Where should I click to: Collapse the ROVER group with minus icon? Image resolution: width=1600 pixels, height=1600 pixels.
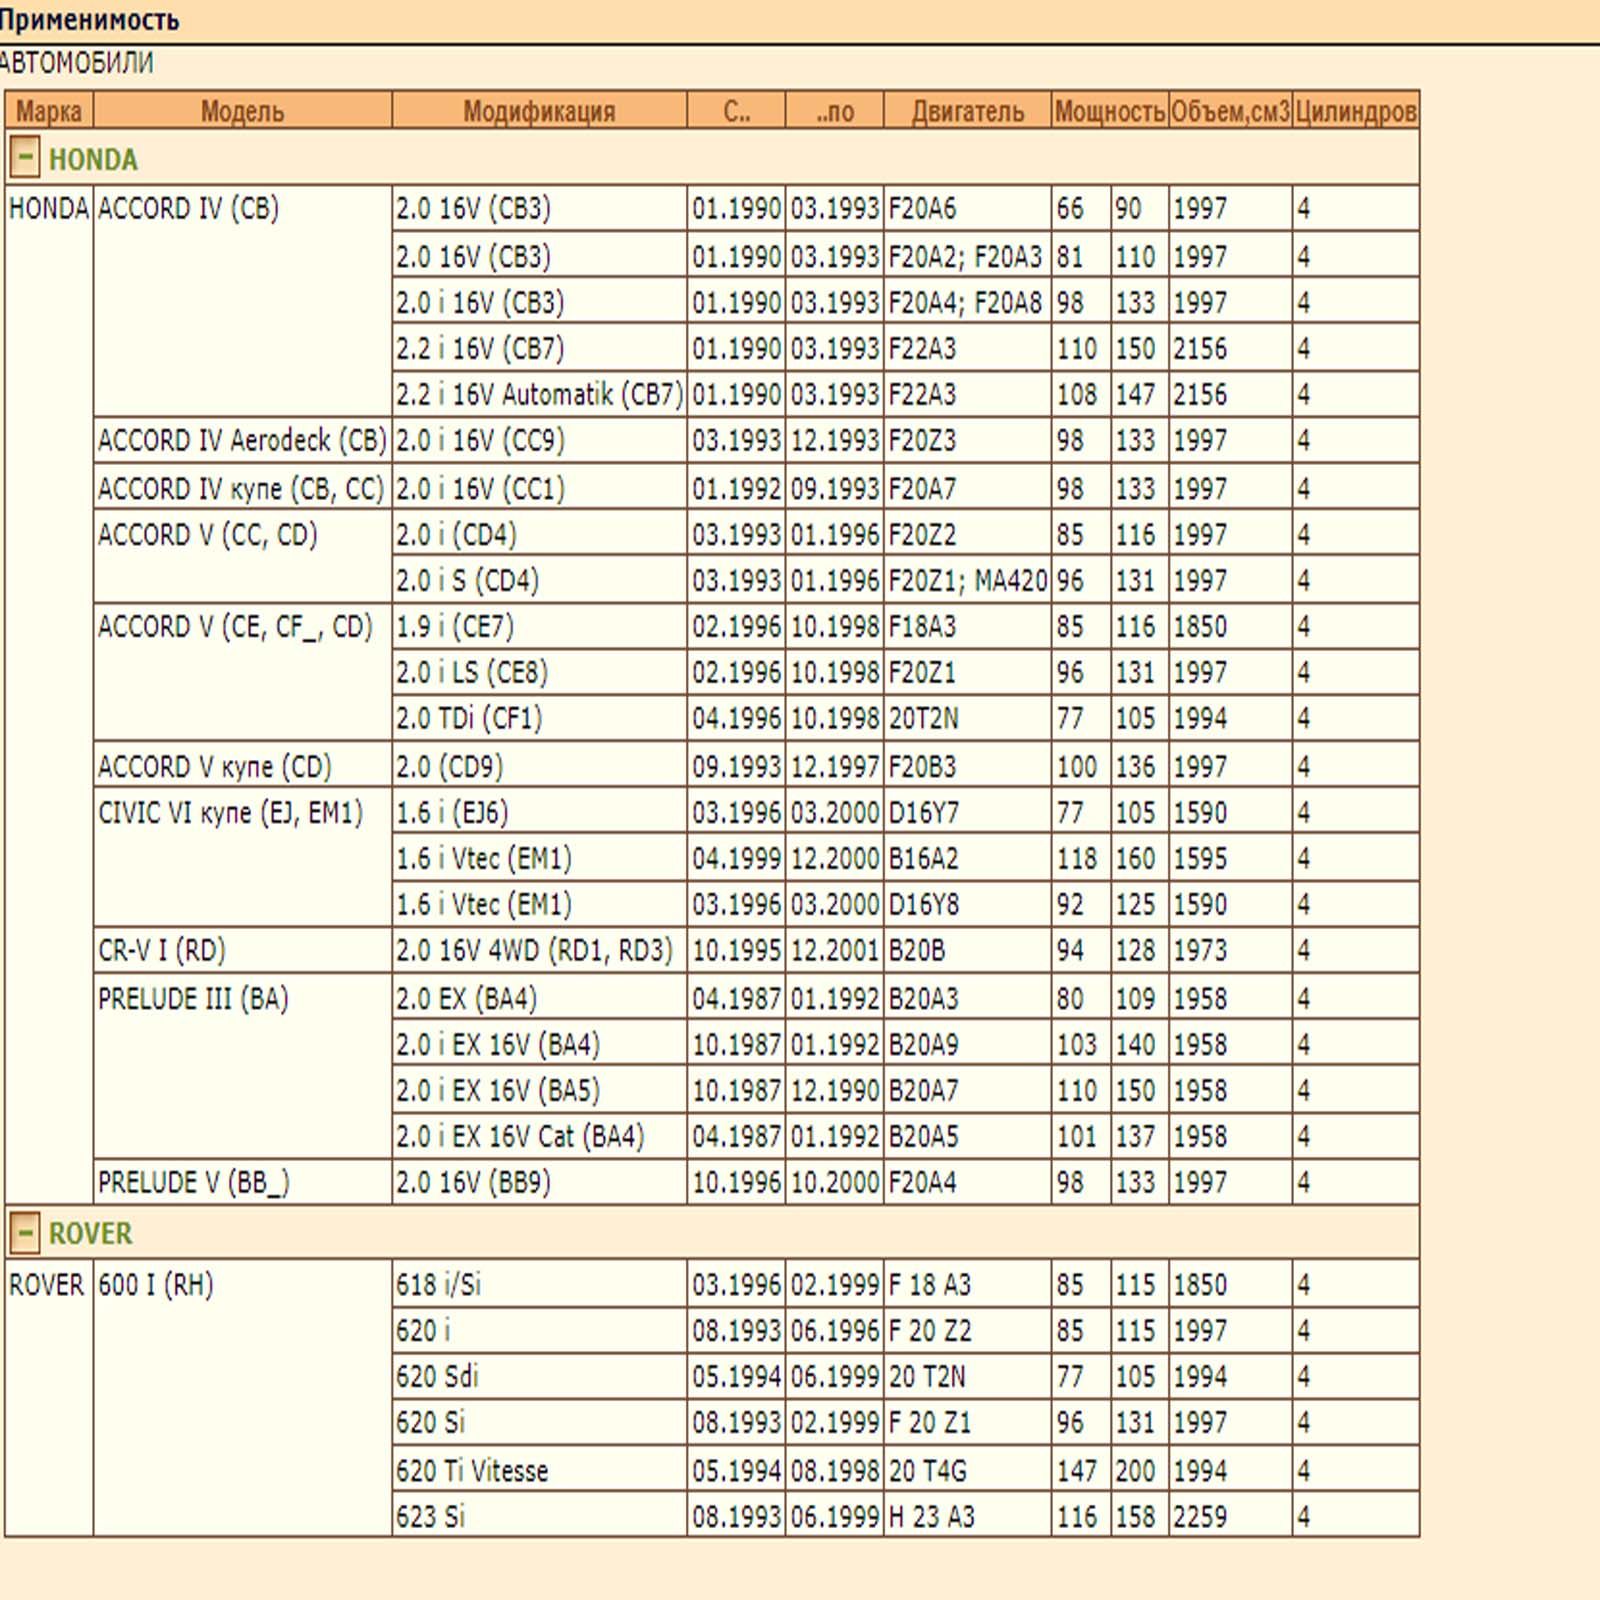[x=25, y=1232]
